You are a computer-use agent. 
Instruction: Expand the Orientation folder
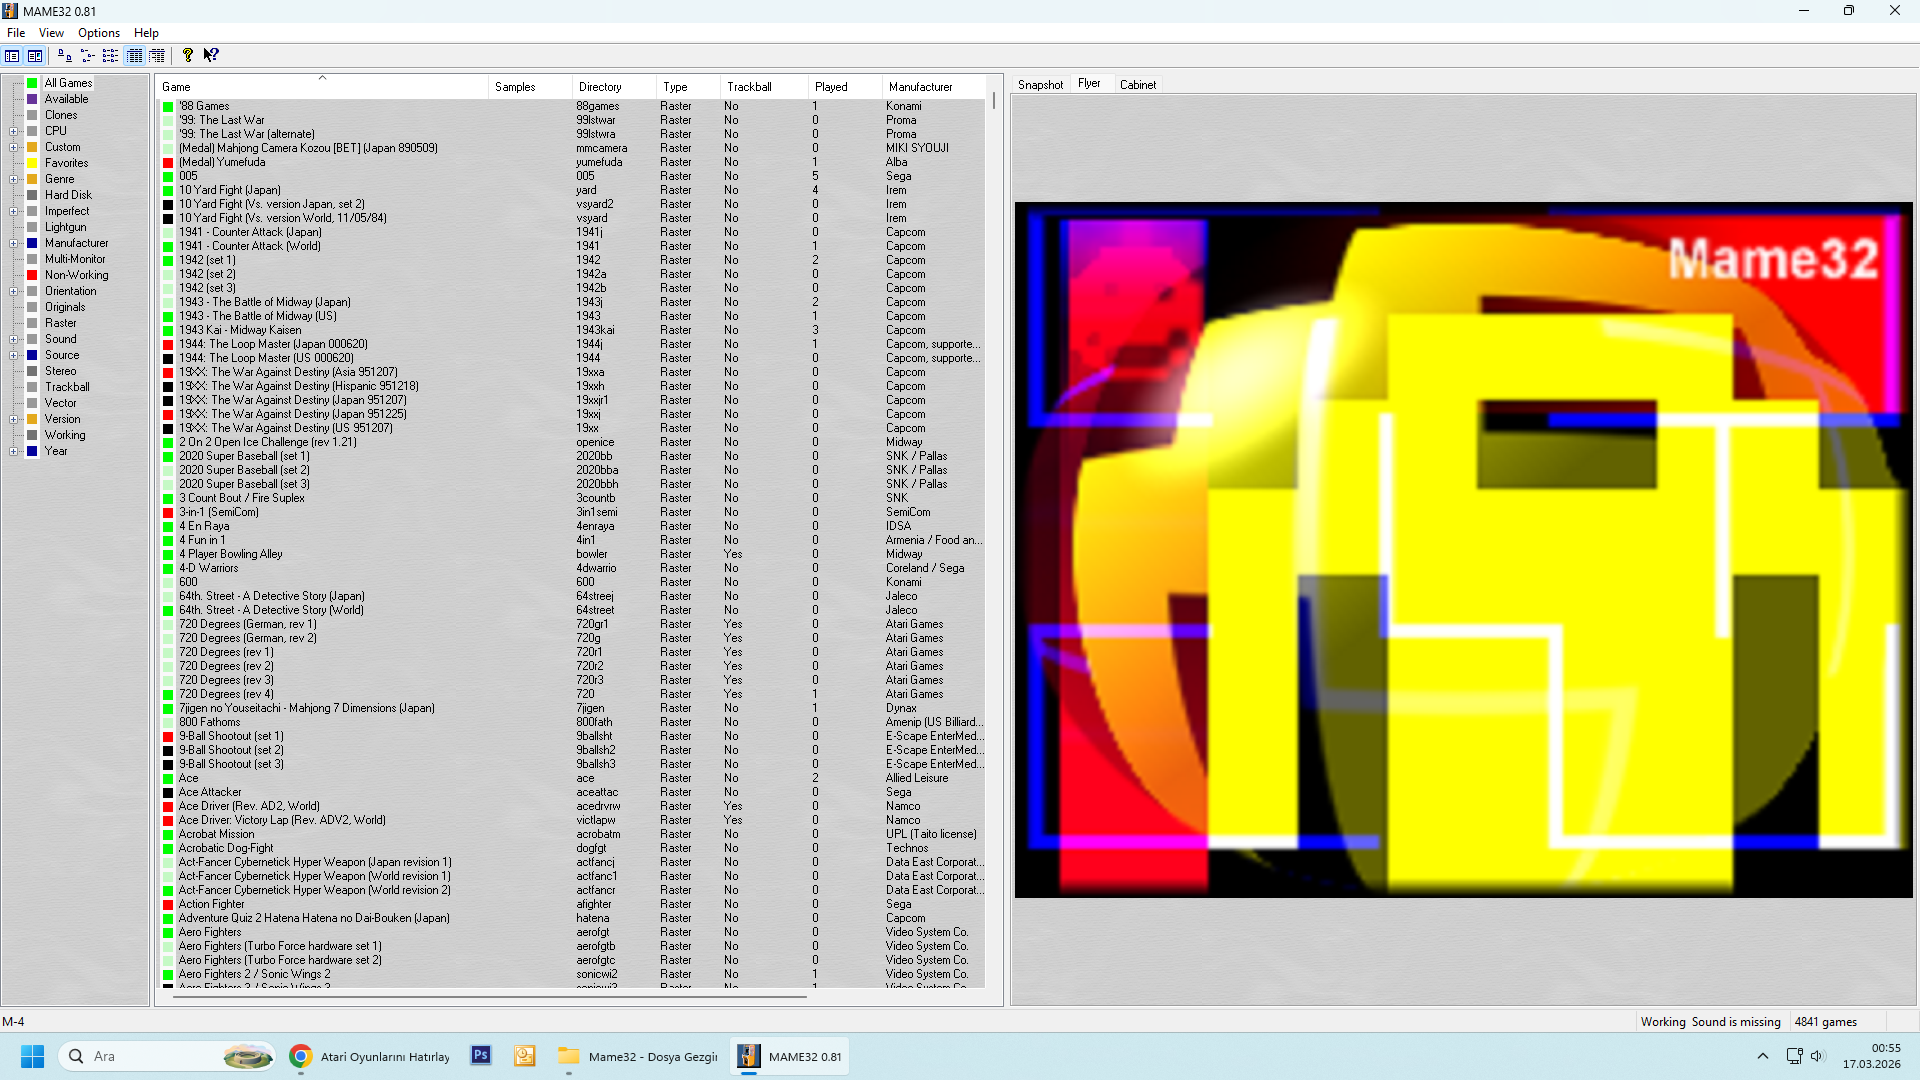click(x=13, y=291)
